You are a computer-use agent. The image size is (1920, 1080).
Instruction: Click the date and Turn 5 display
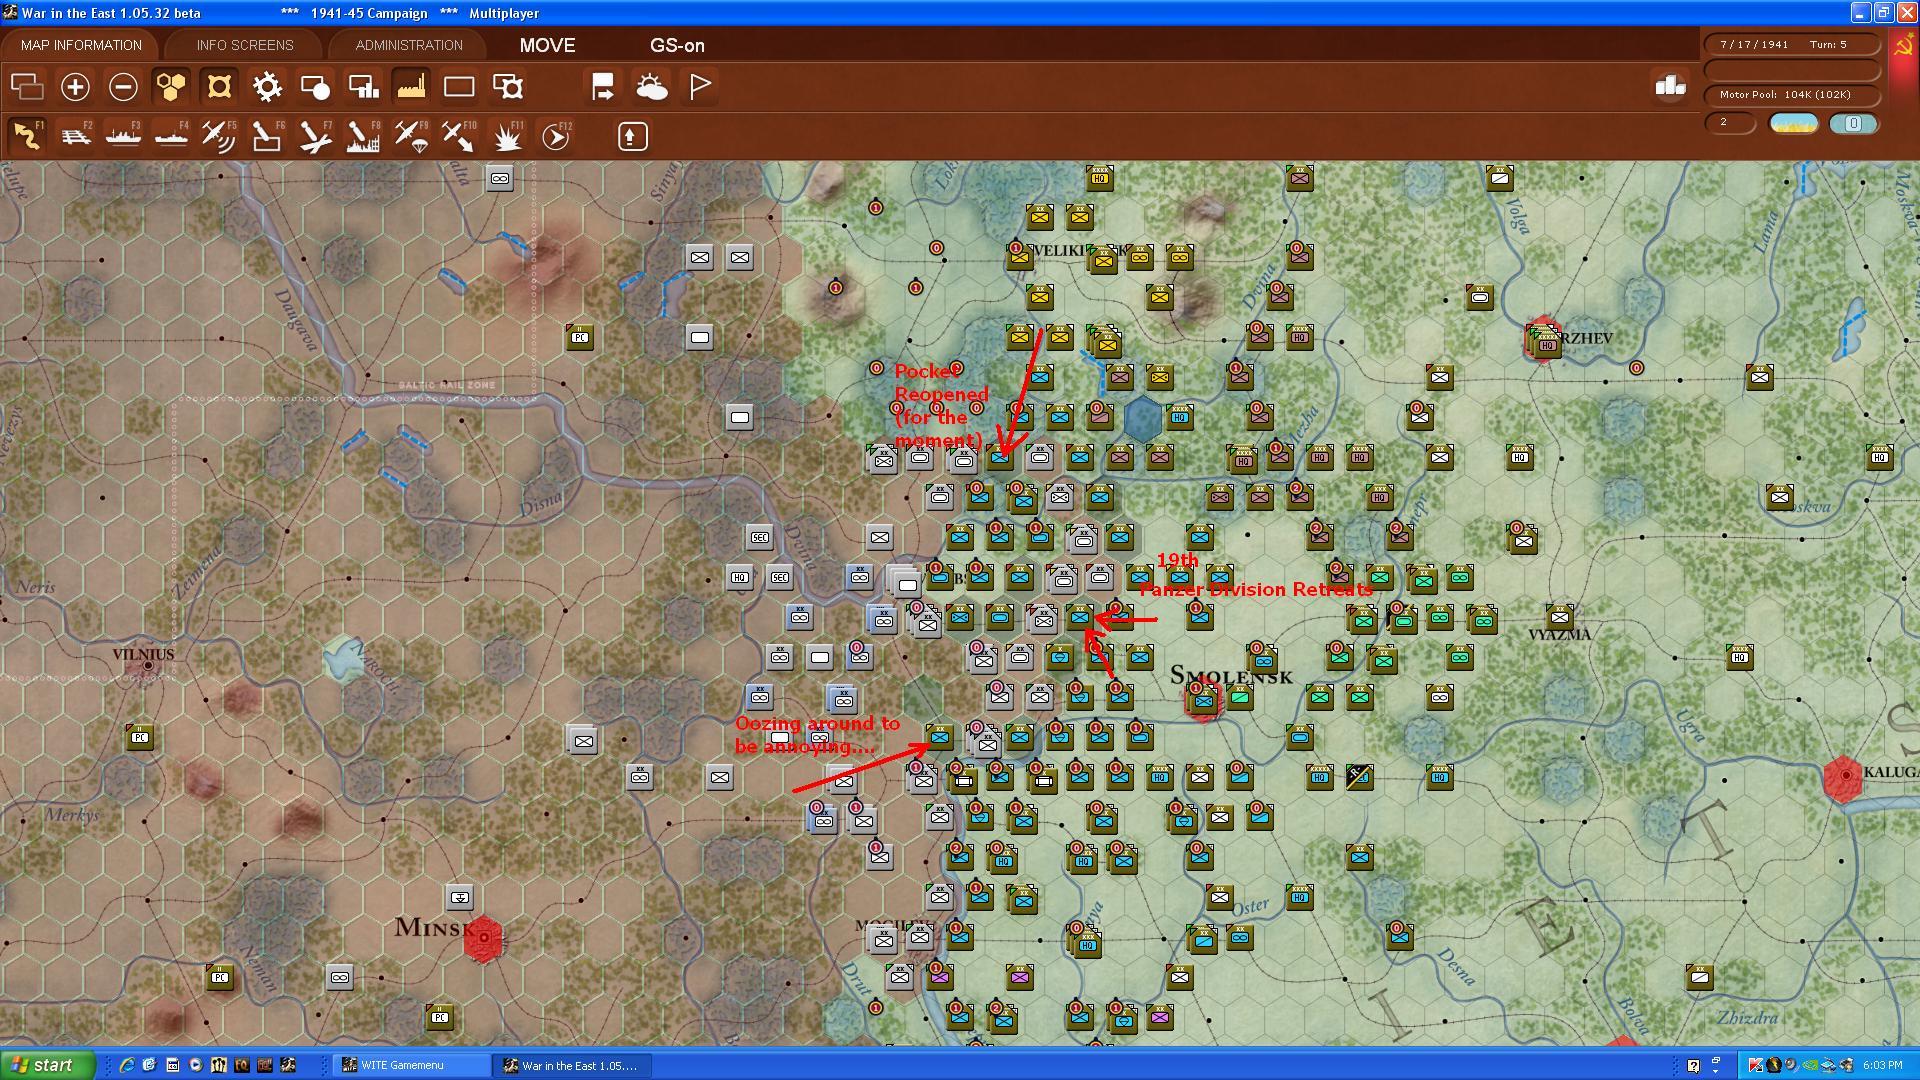pyautogui.click(x=1792, y=44)
